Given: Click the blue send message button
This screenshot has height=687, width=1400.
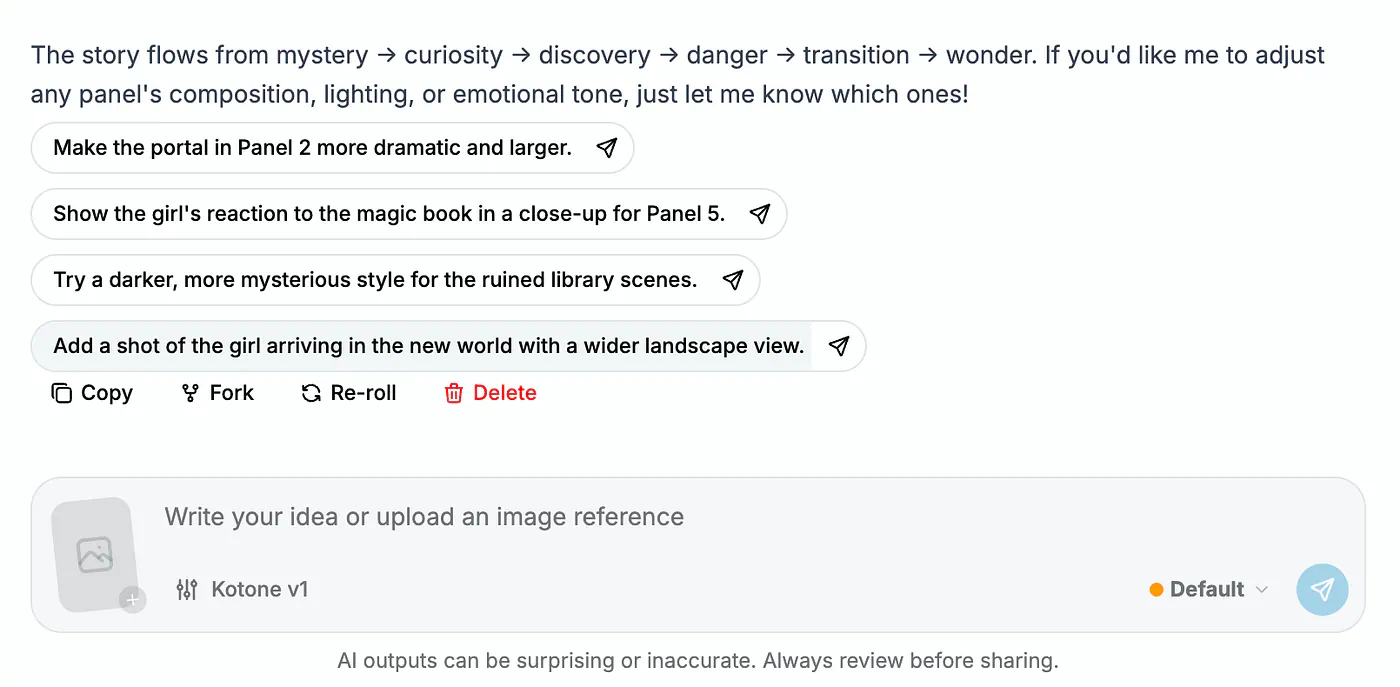Looking at the screenshot, I should point(1322,589).
